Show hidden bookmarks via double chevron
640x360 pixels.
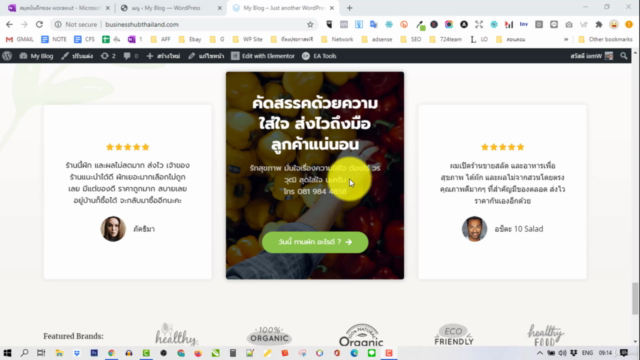pos(566,39)
